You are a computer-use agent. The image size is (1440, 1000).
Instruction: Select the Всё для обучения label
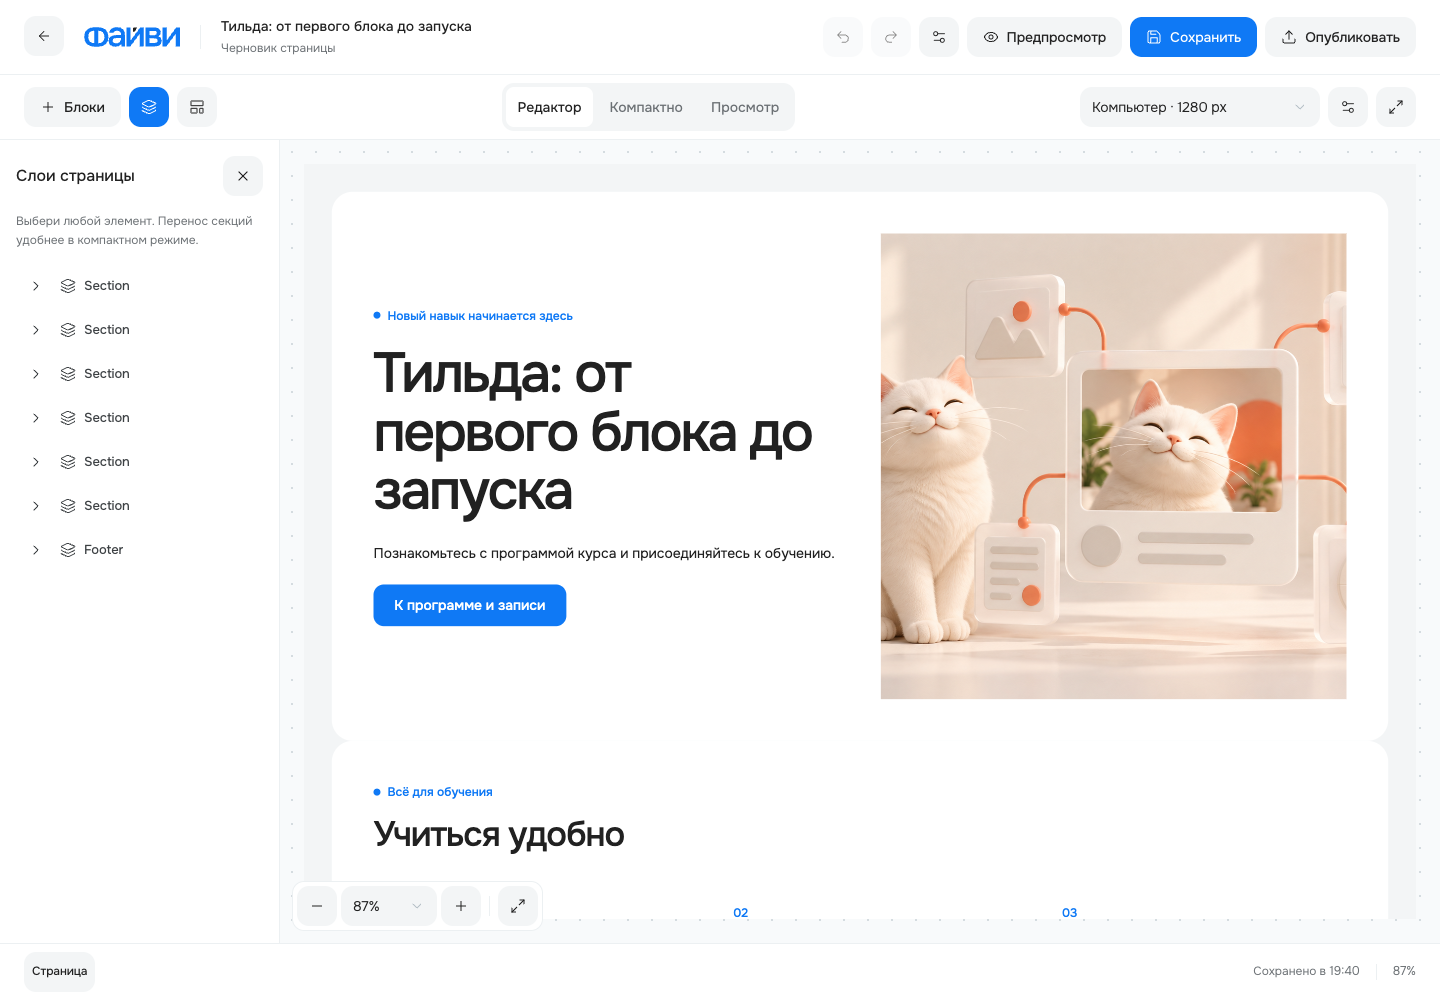433,792
